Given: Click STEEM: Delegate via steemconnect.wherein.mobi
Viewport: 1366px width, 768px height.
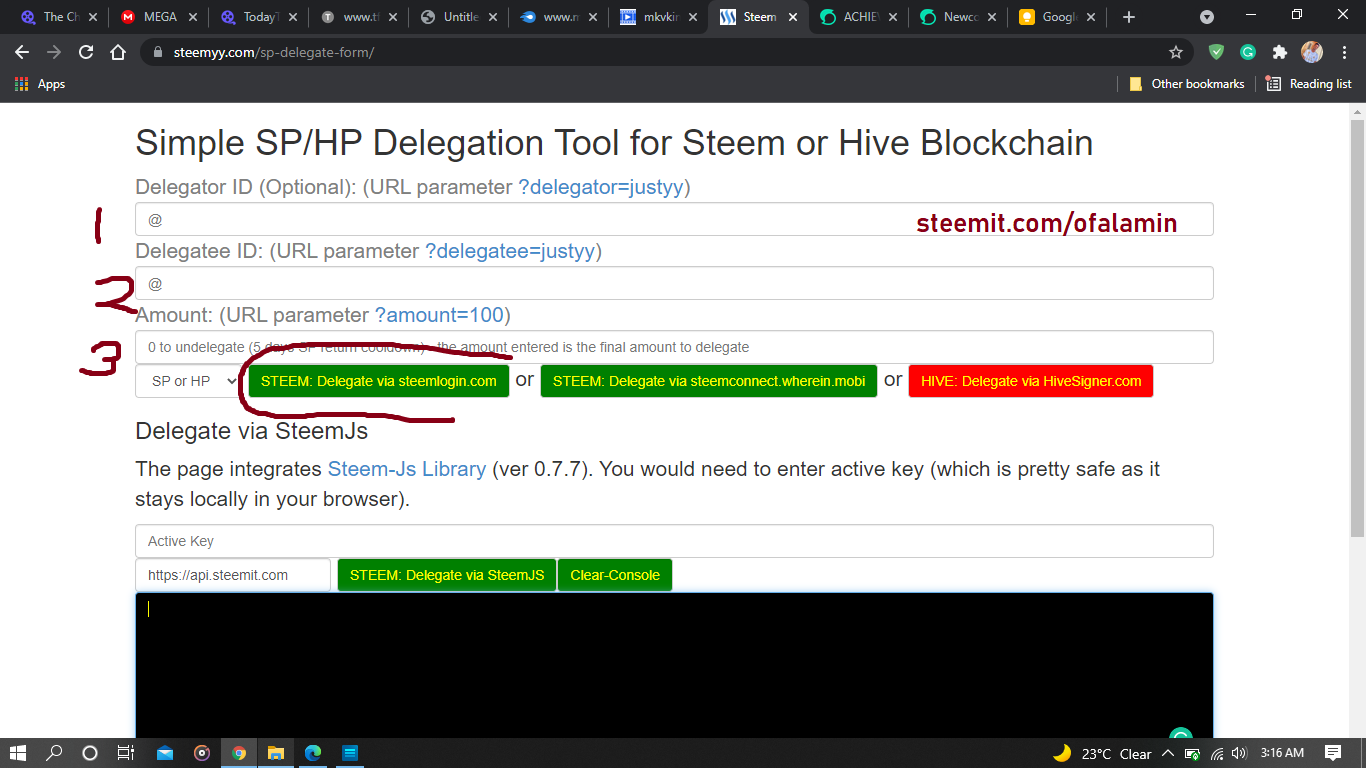Looking at the screenshot, I should 709,381.
